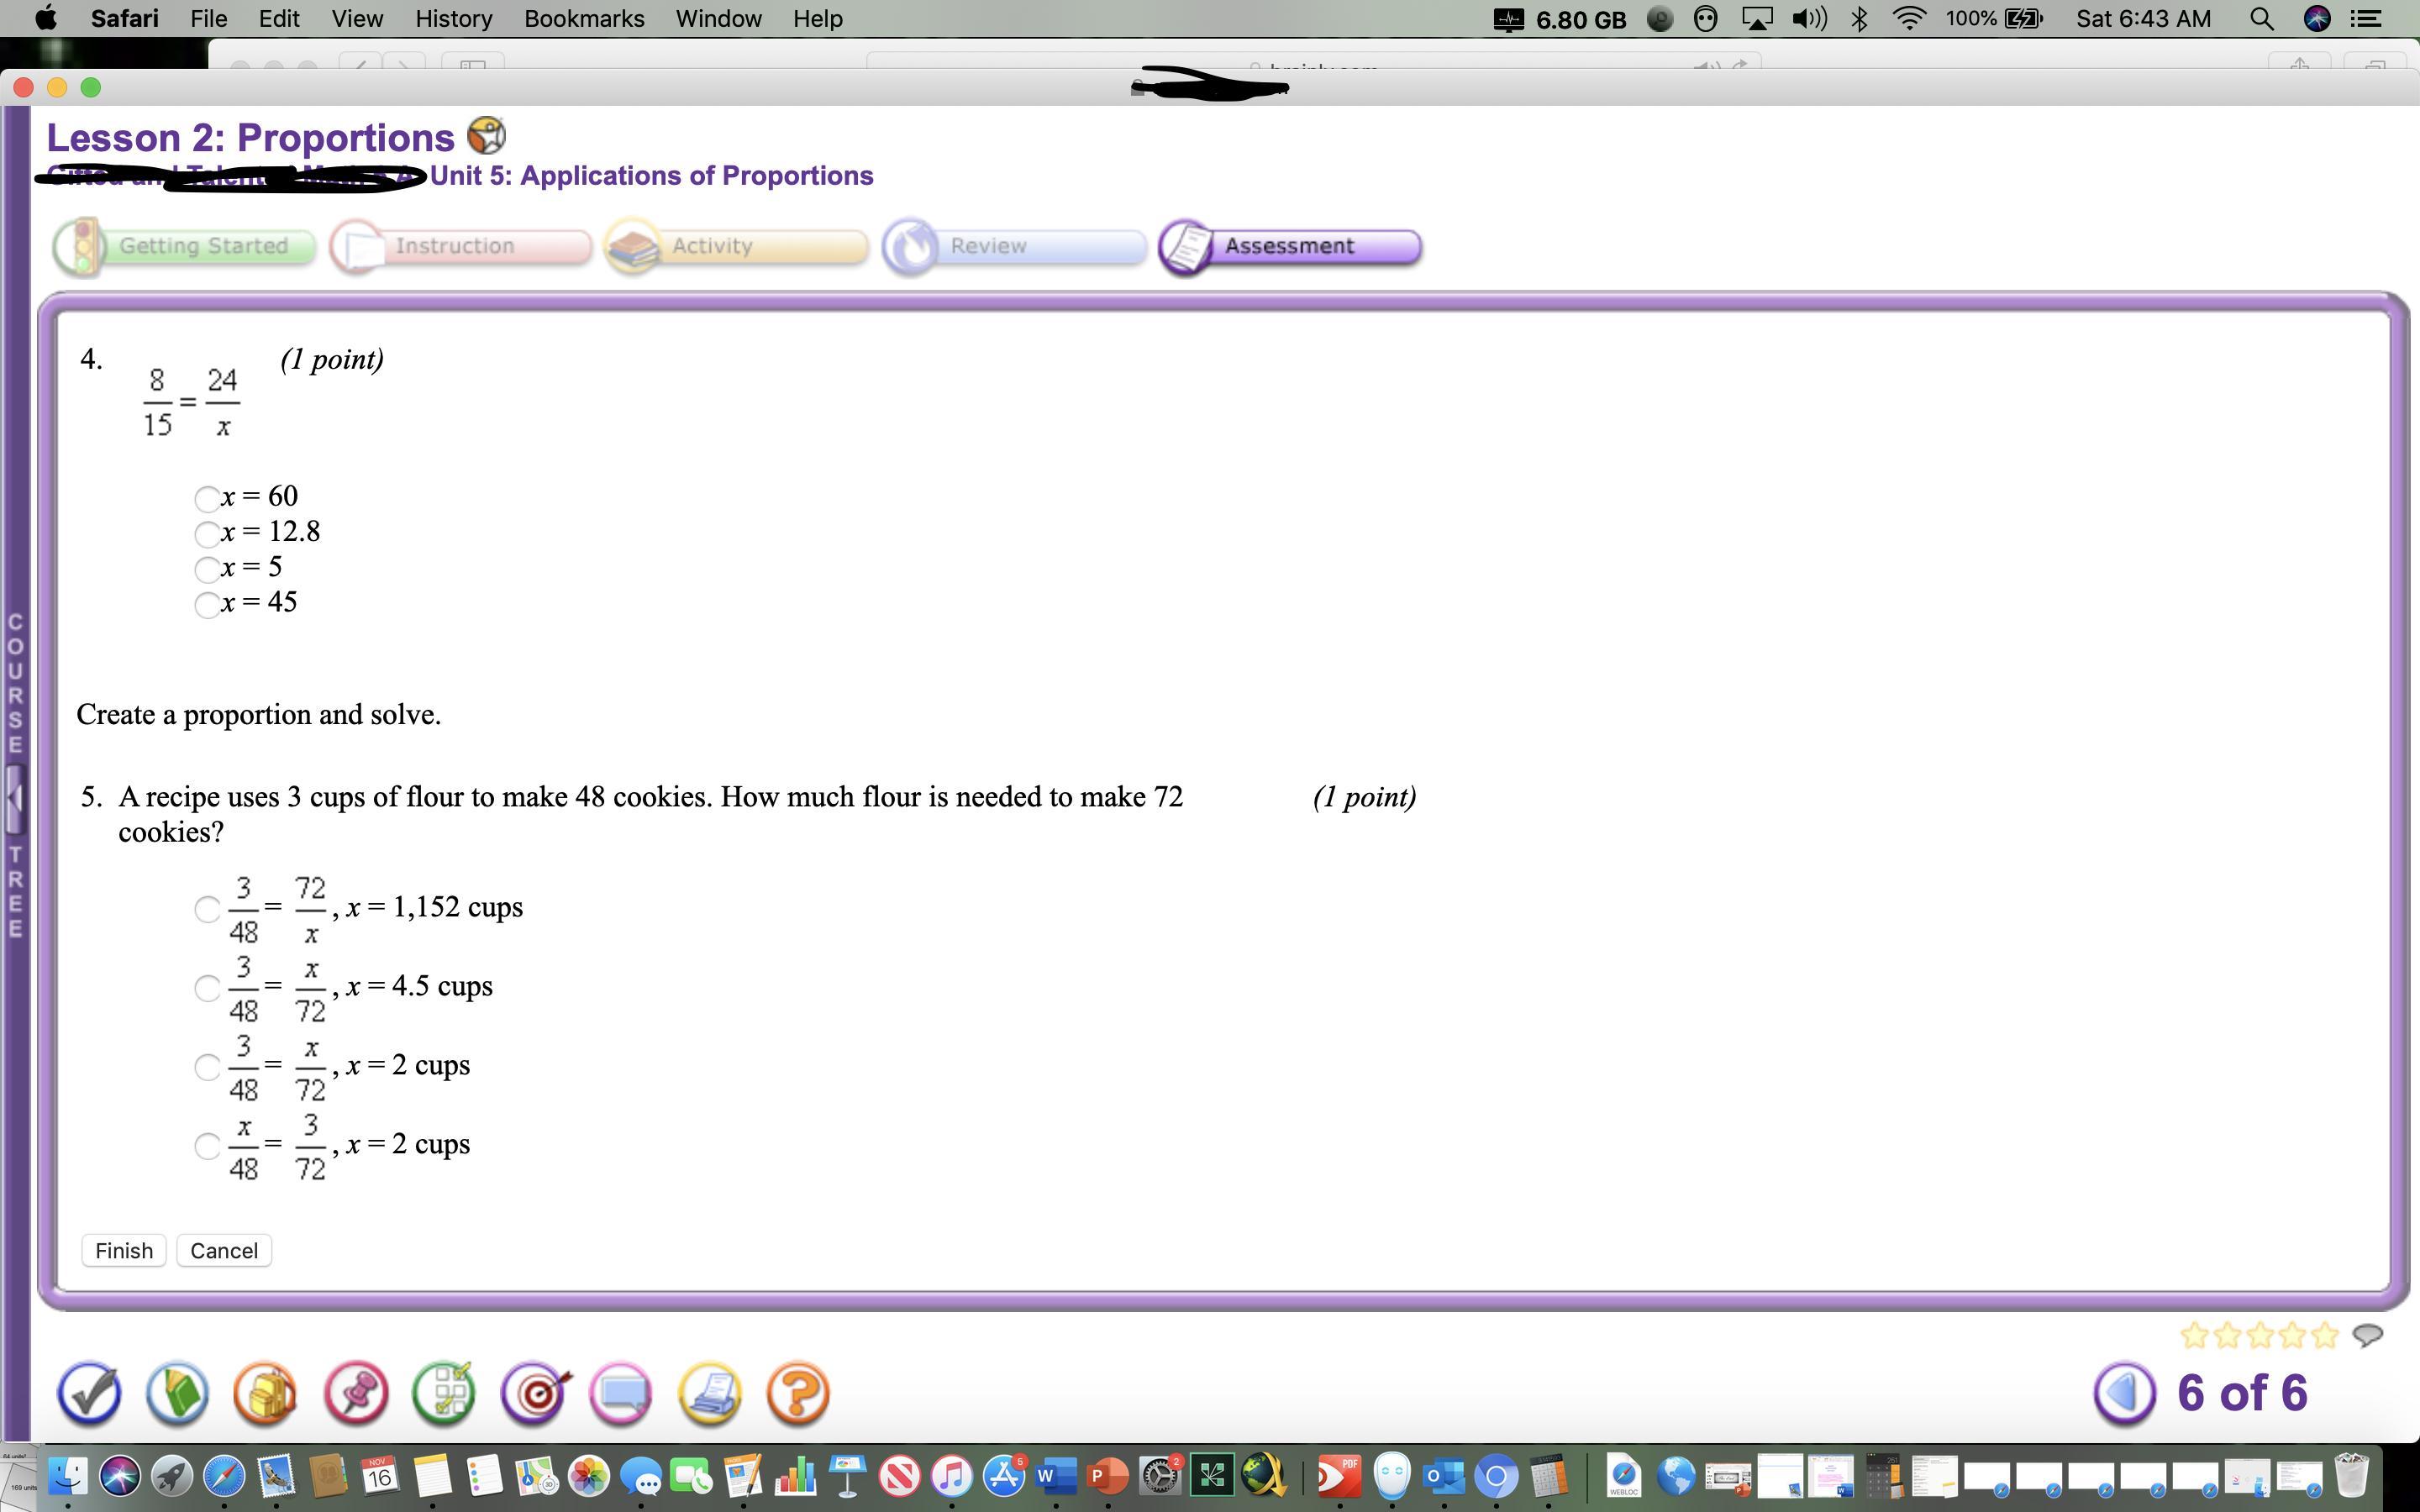The height and width of the screenshot is (1512, 2420).
Task: Open the Bookmarks menu
Action: 584,19
